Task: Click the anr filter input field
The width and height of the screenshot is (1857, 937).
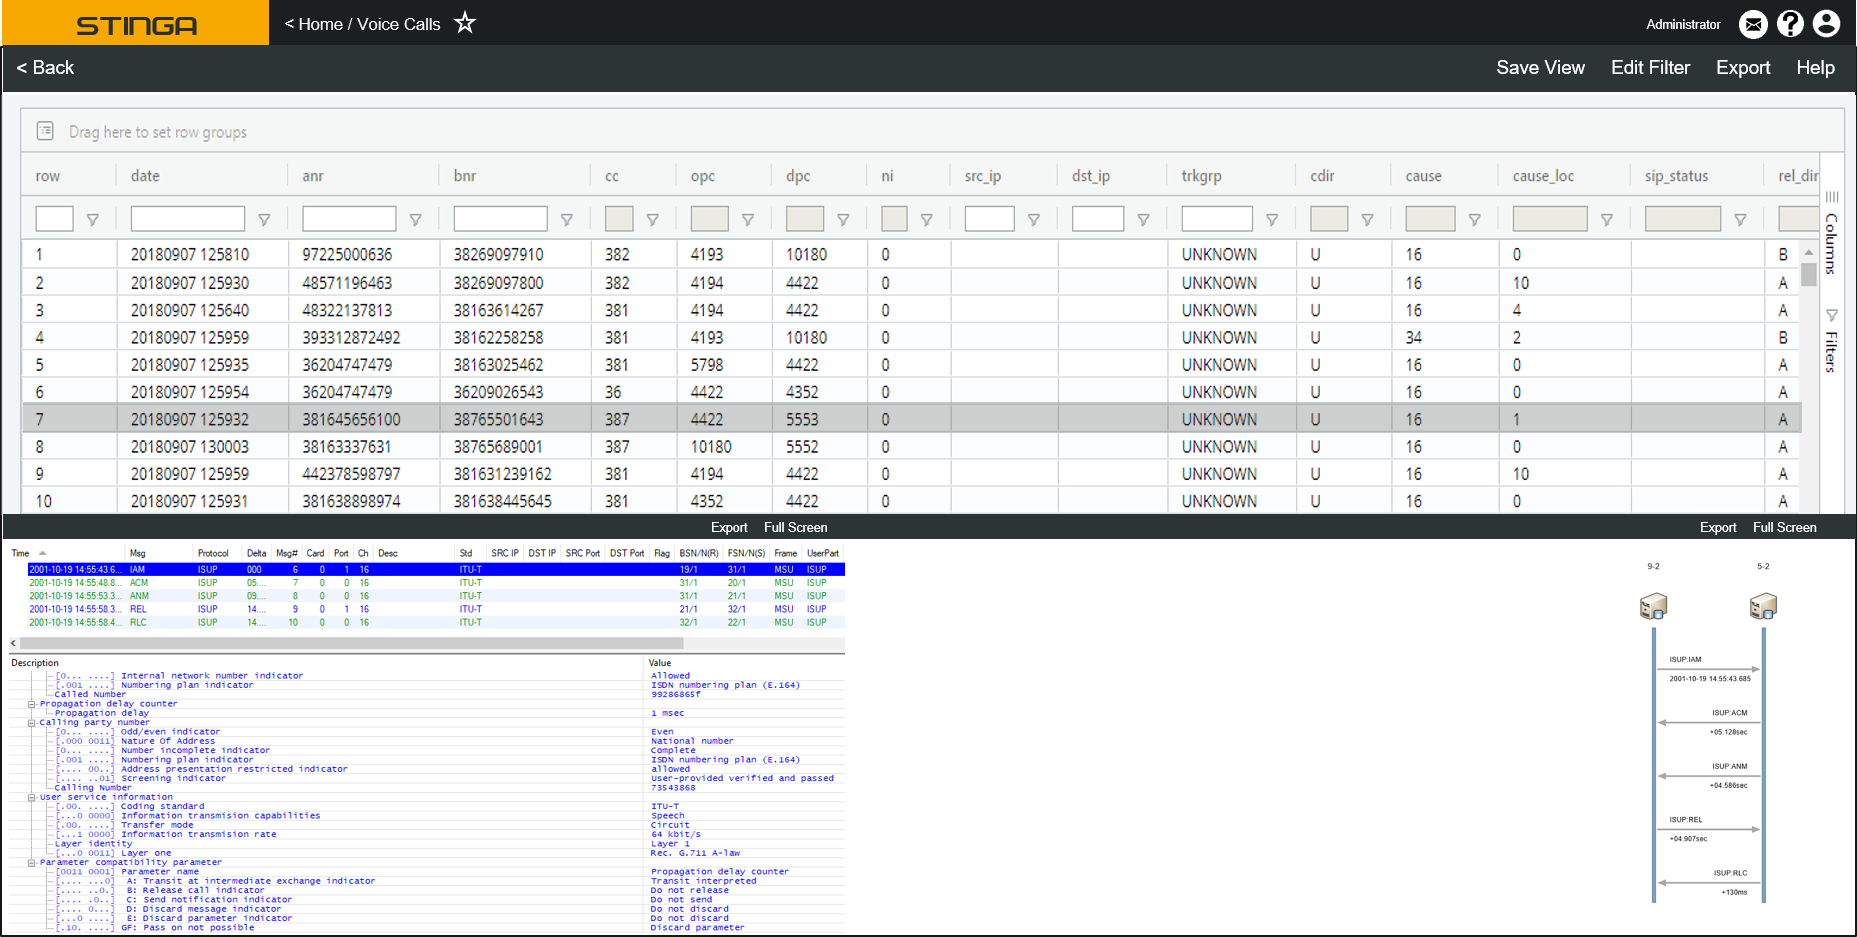Action: [349, 219]
